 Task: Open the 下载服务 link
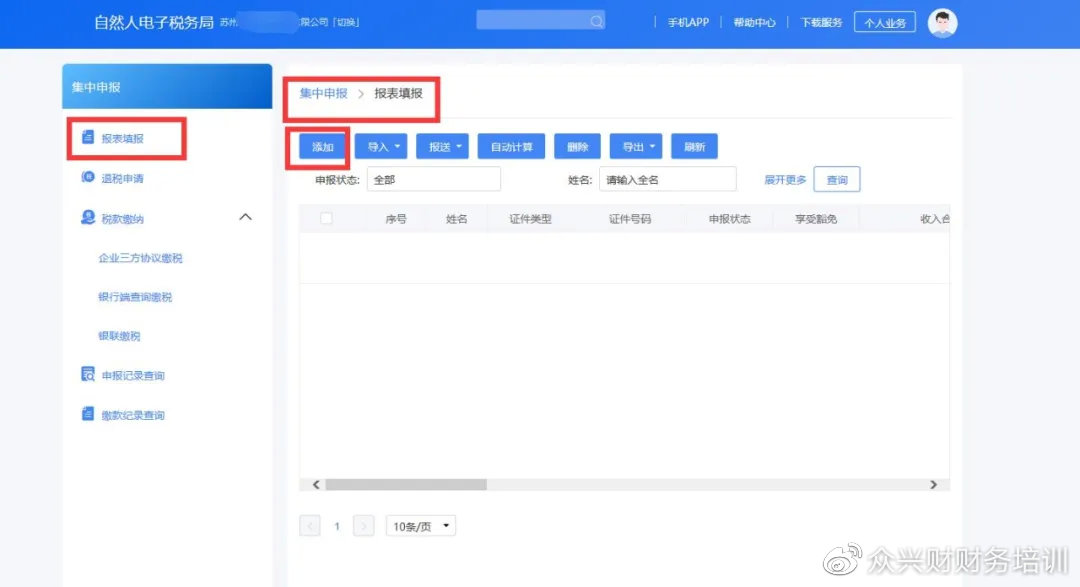pos(821,22)
